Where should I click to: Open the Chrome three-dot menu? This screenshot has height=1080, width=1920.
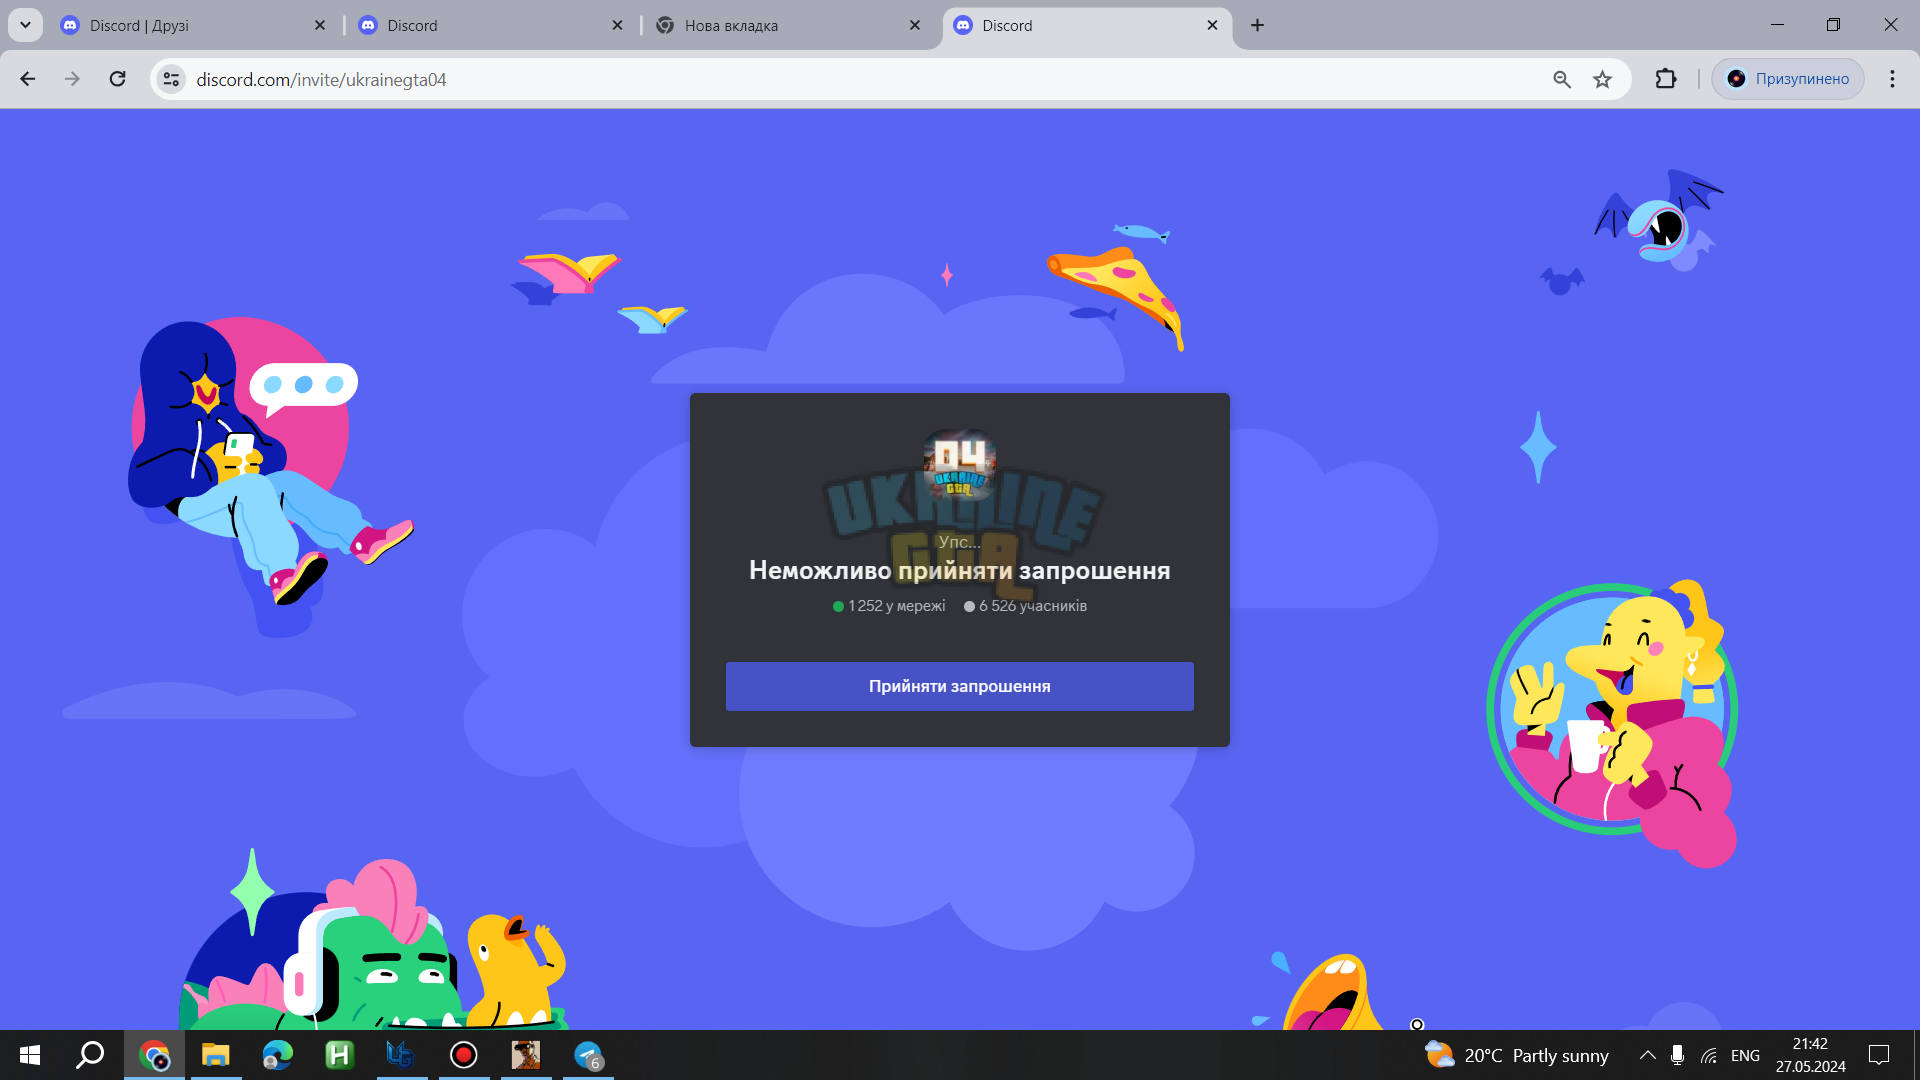1892,79
